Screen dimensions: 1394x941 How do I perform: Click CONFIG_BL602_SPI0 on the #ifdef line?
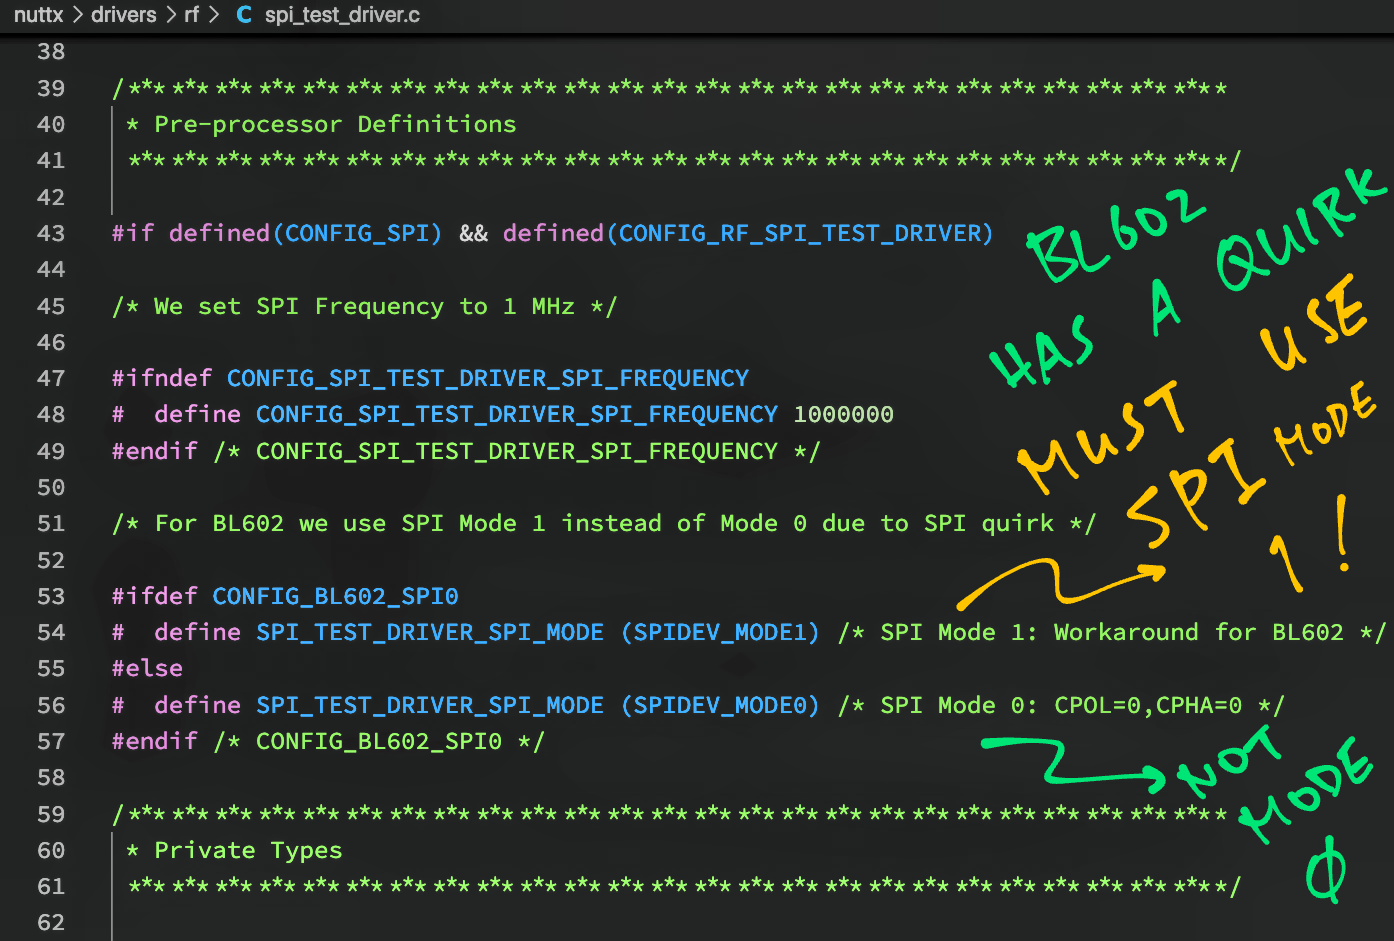click(335, 596)
